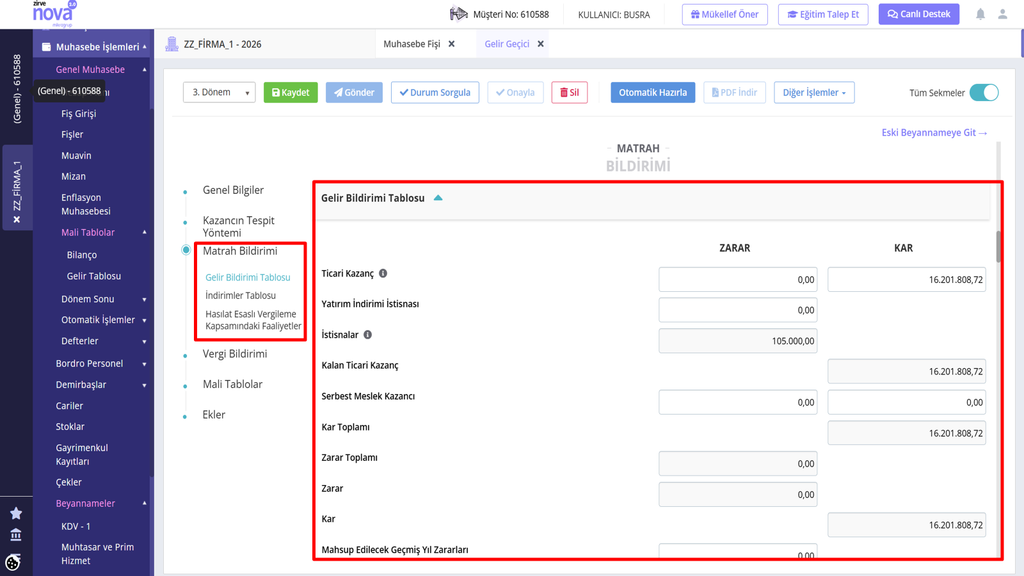This screenshot has width=1024, height=576.
Task: Click the info icon beside İstisnalar
Action: point(368,335)
